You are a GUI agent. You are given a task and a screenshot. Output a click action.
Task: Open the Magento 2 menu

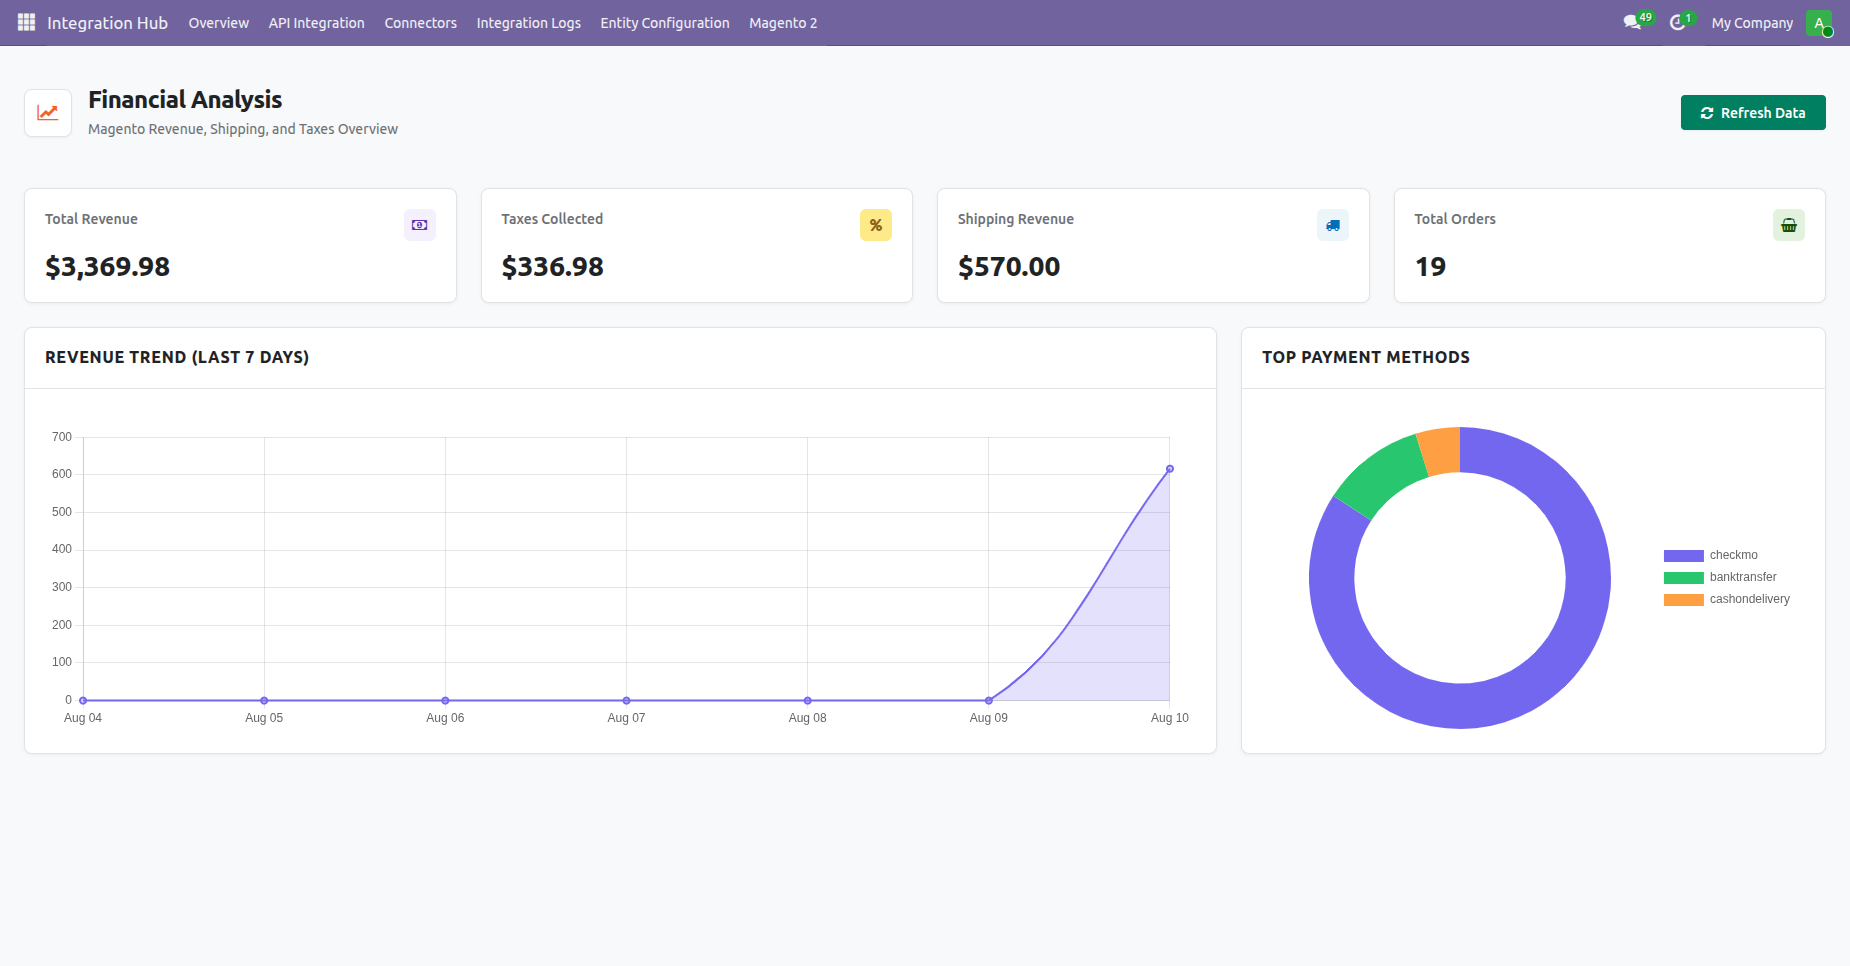[x=783, y=23]
